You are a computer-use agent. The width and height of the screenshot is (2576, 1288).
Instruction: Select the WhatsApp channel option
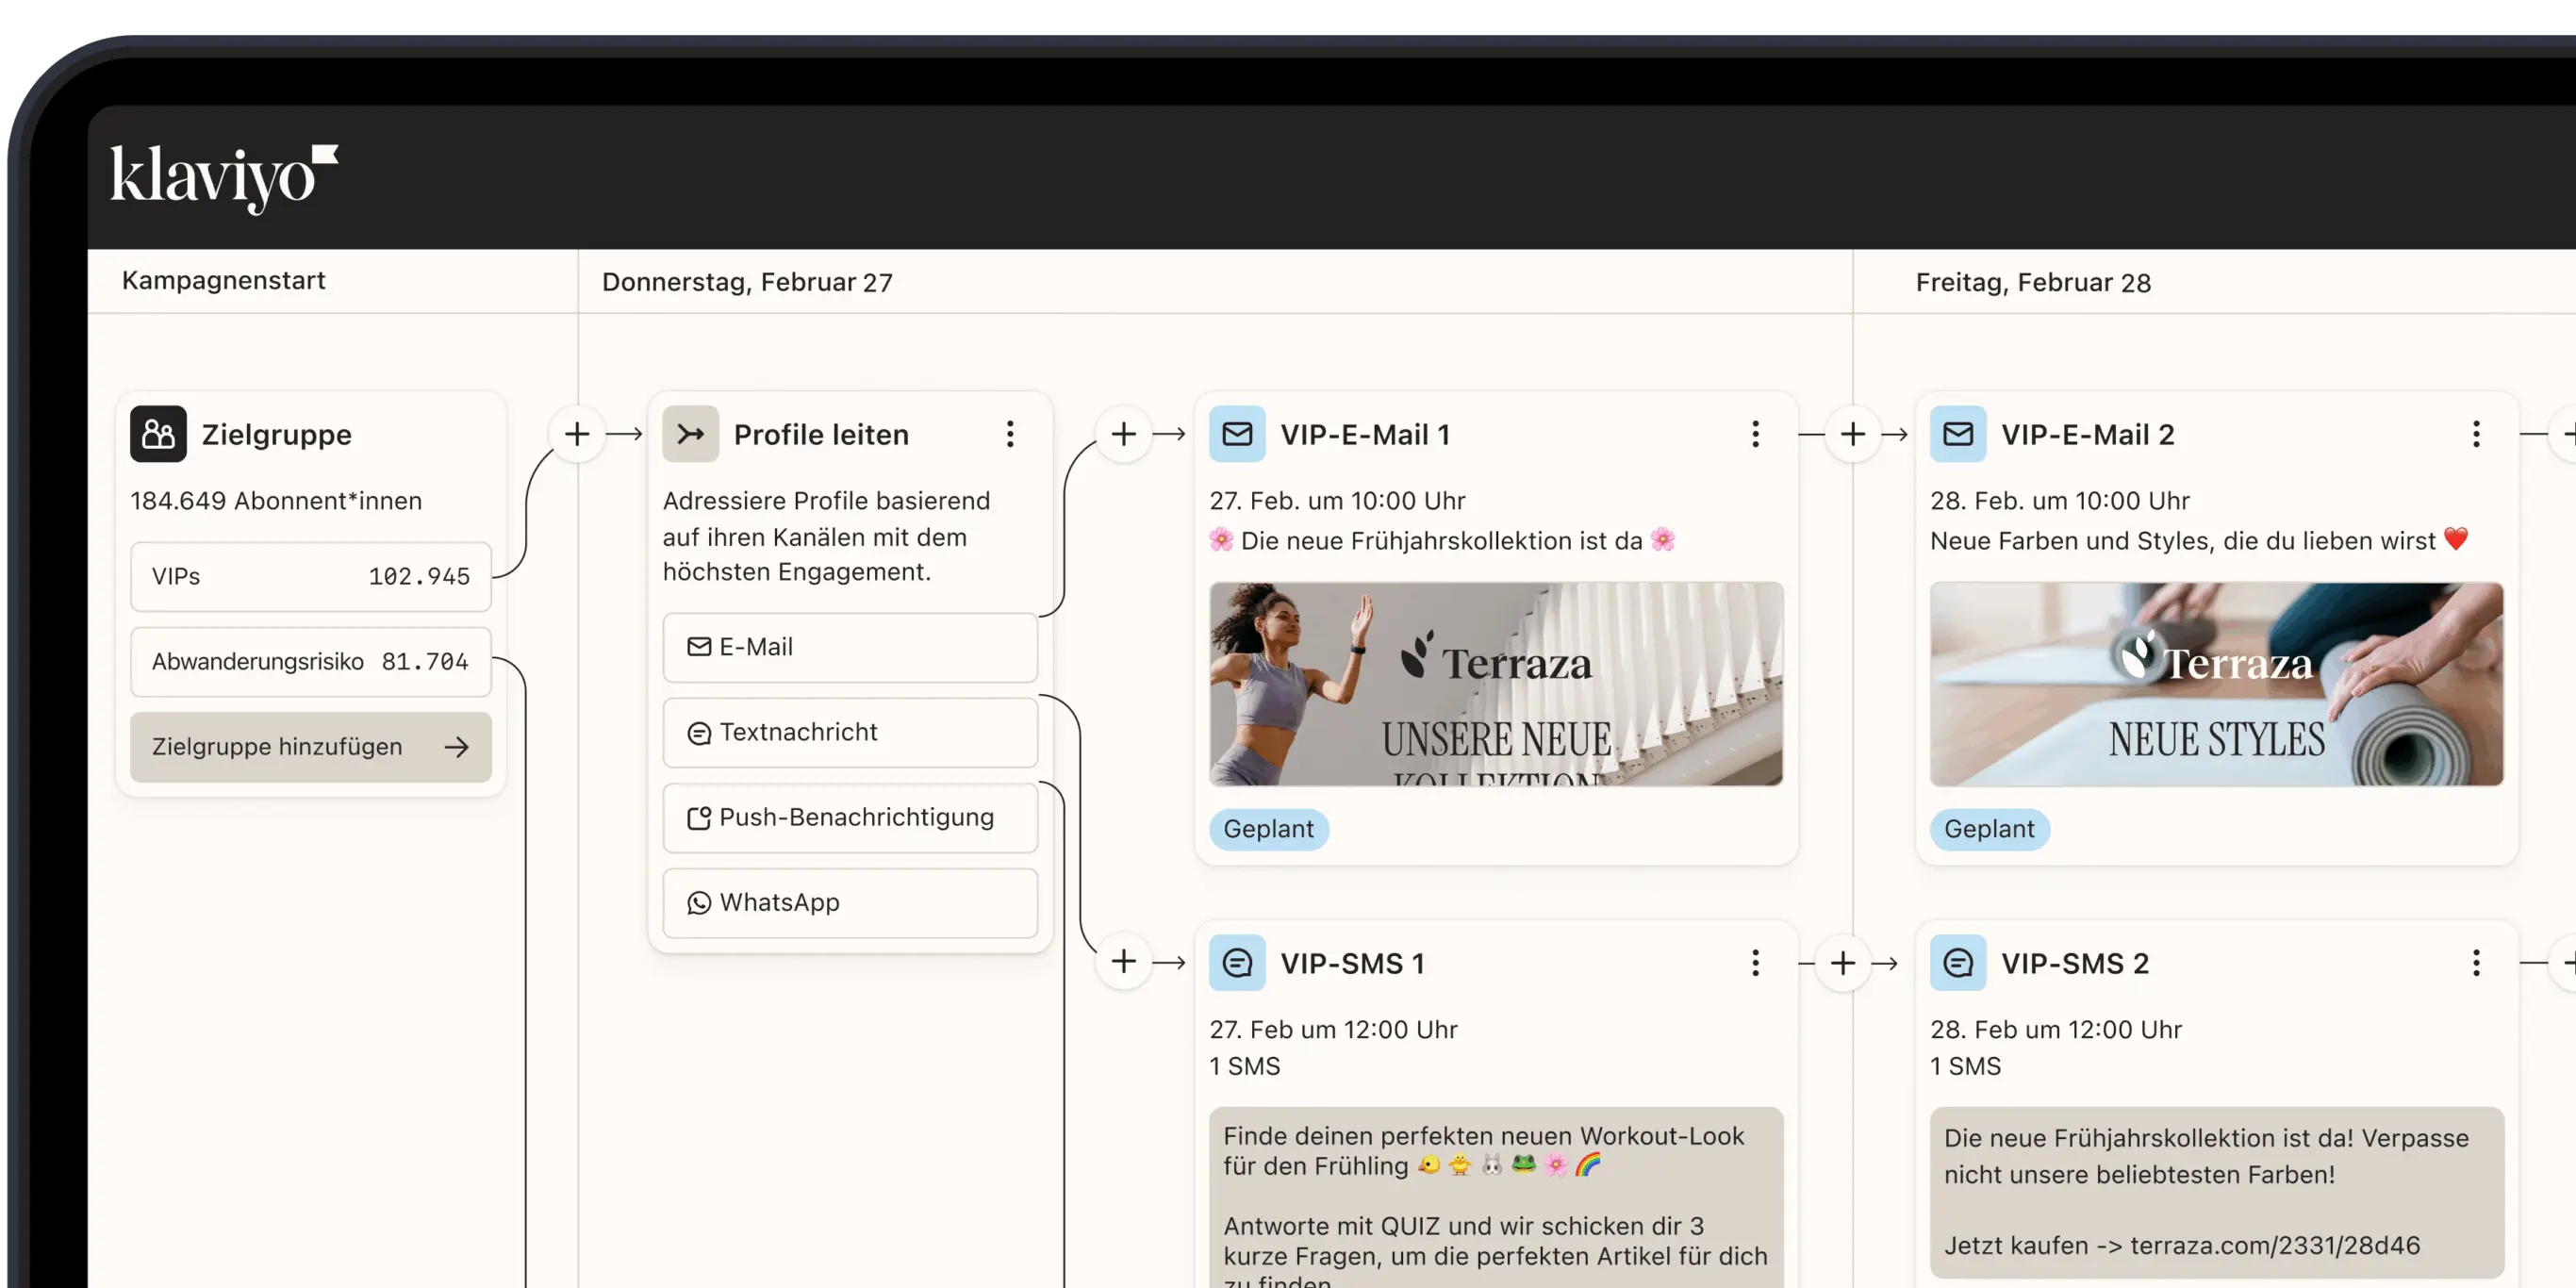(x=850, y=902)
